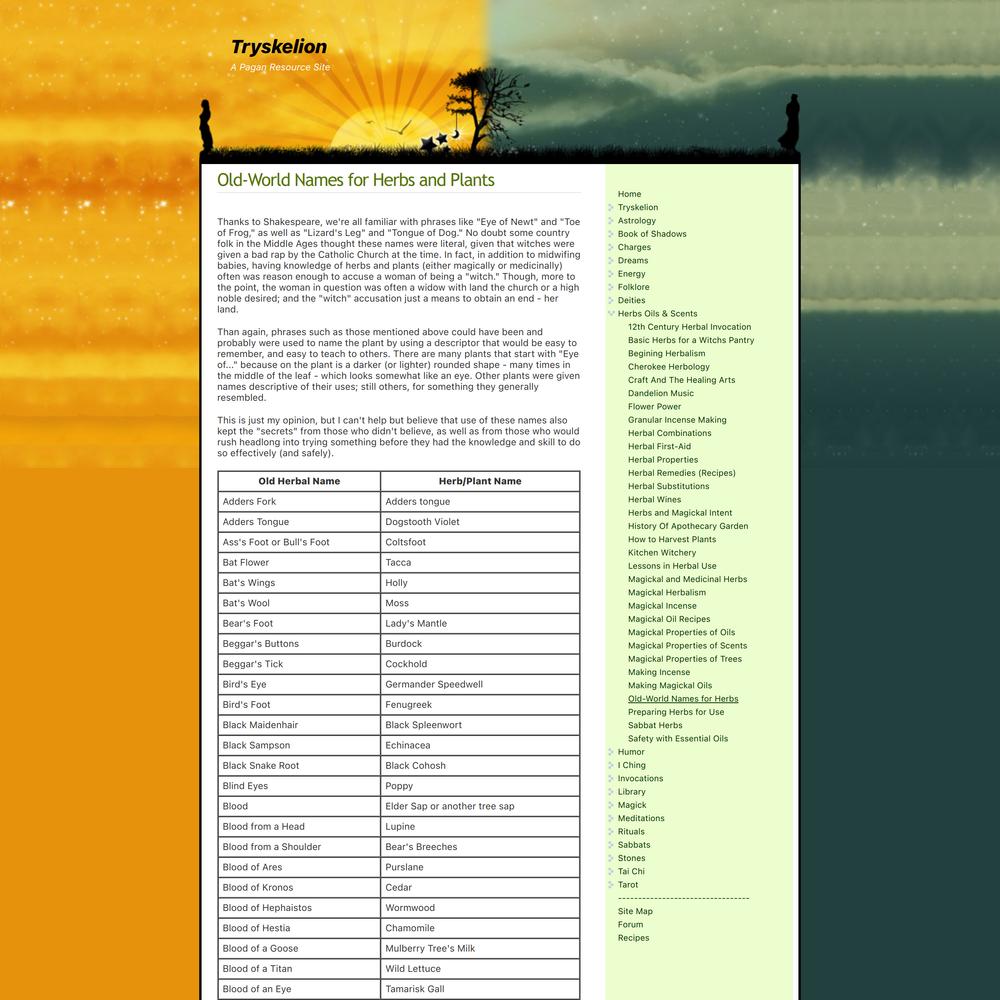The height and width of the screenshot is (1000, 1000).
Task: Select the Adders Fork table cell
Action: pyautogui.click(x=299, y=502)
